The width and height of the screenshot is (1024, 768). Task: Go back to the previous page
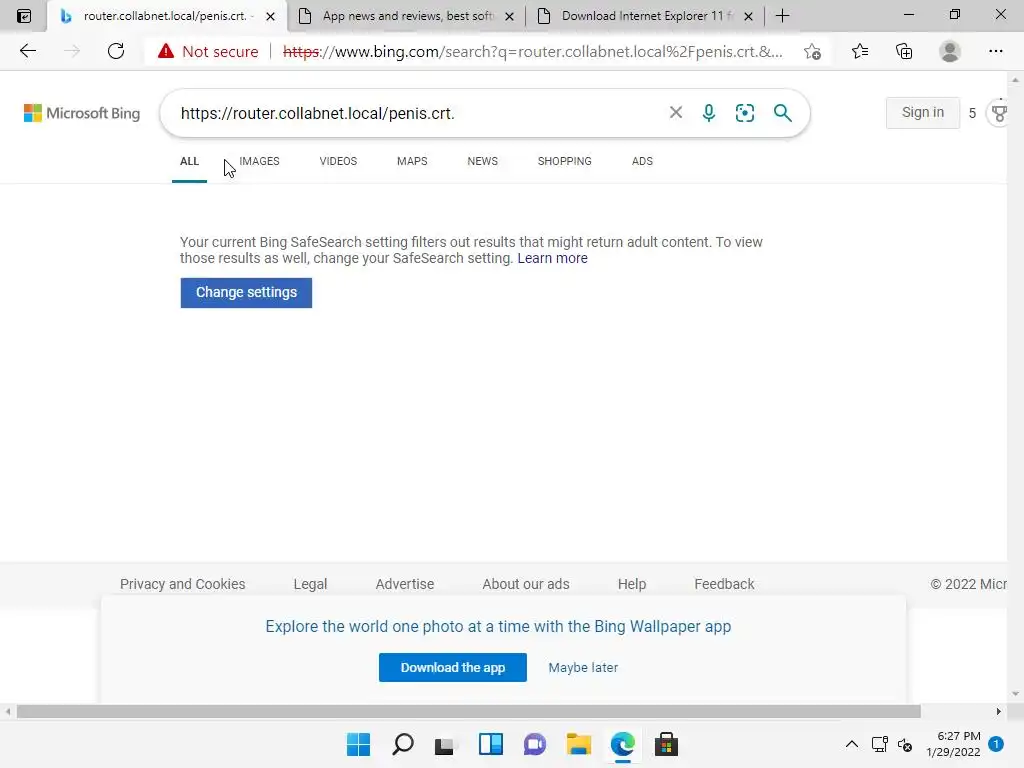(27, 51)
